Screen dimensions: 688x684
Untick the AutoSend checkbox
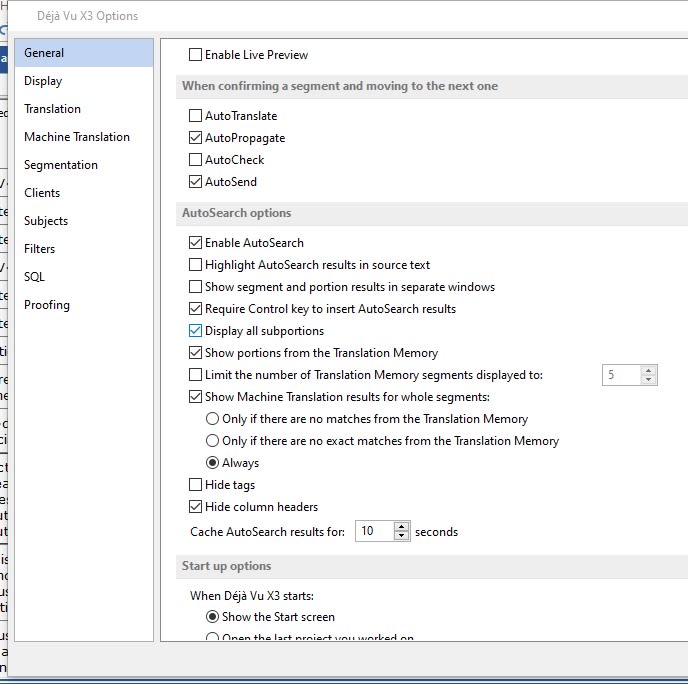coord(195,182)
